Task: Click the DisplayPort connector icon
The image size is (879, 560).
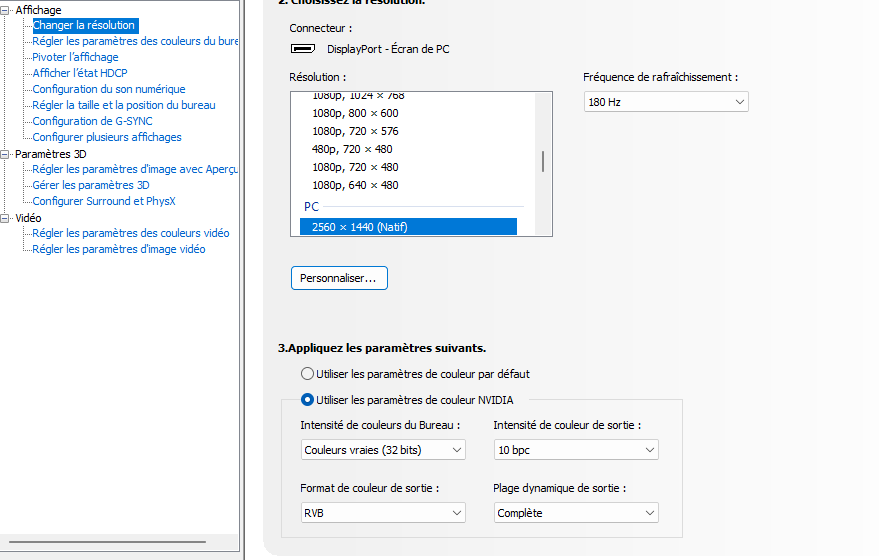Action: 303,49
